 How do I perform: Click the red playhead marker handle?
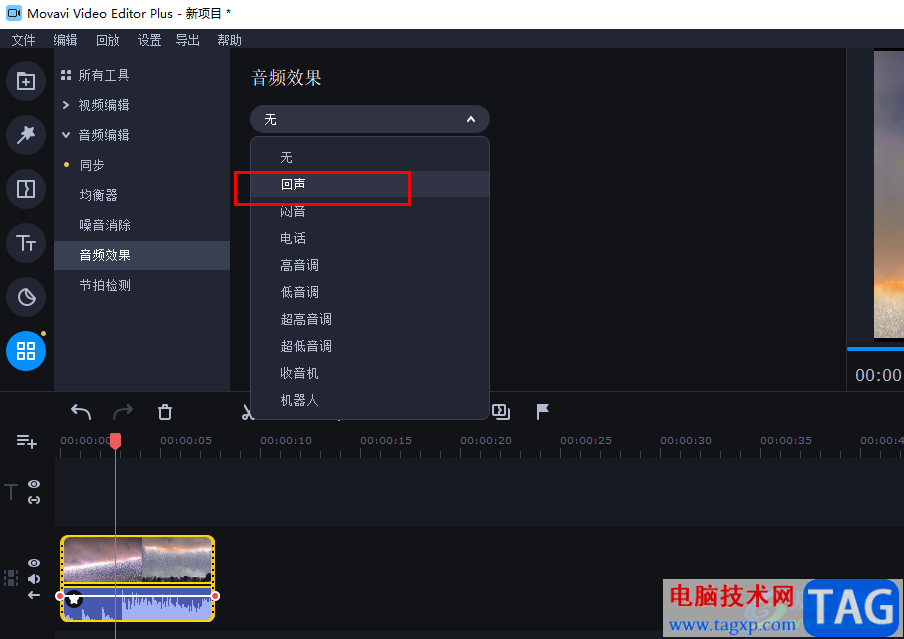115,441
